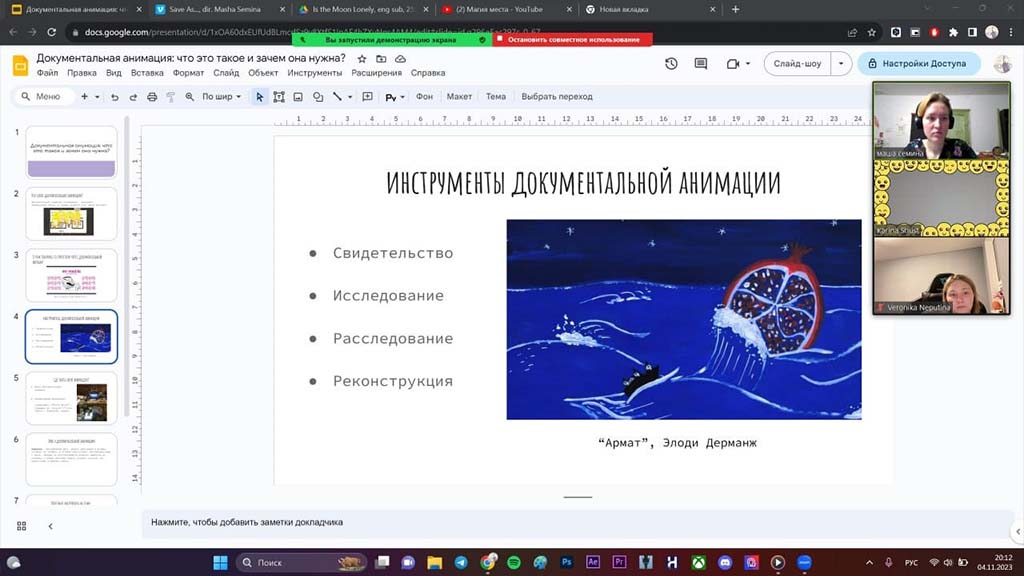The image size is (1024, 576).
Task: Expand the Слайд-шоу options dropdown arrow
Action: (x=841, y=63)
